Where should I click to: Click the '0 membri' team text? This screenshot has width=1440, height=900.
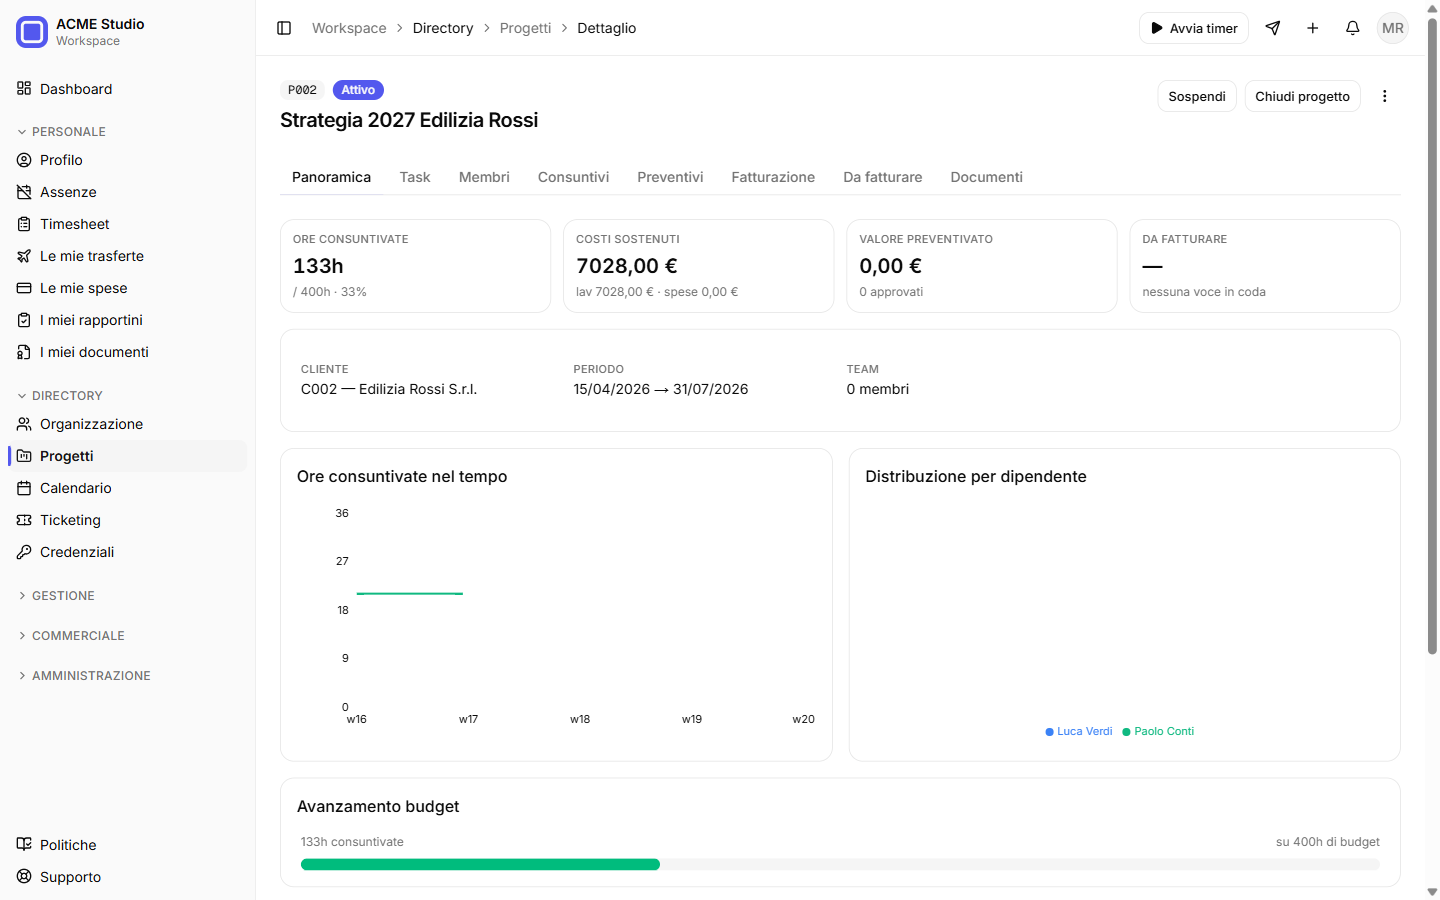coord(878,389)
